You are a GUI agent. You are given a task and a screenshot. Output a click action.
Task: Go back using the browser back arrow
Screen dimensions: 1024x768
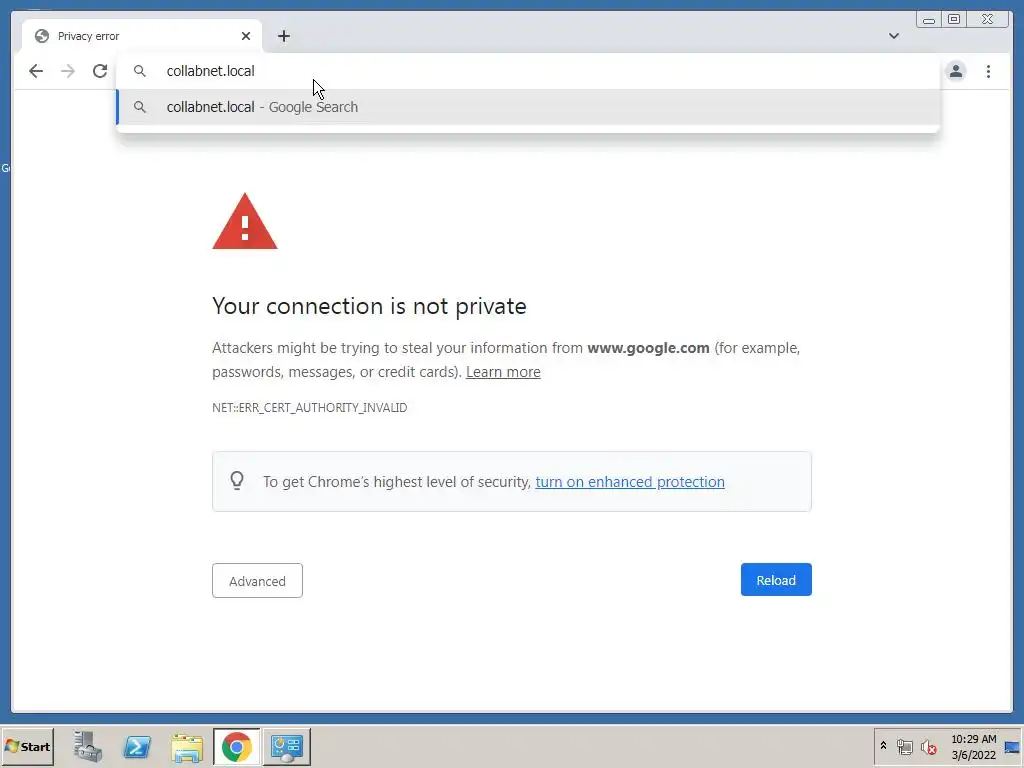(36, 71)
